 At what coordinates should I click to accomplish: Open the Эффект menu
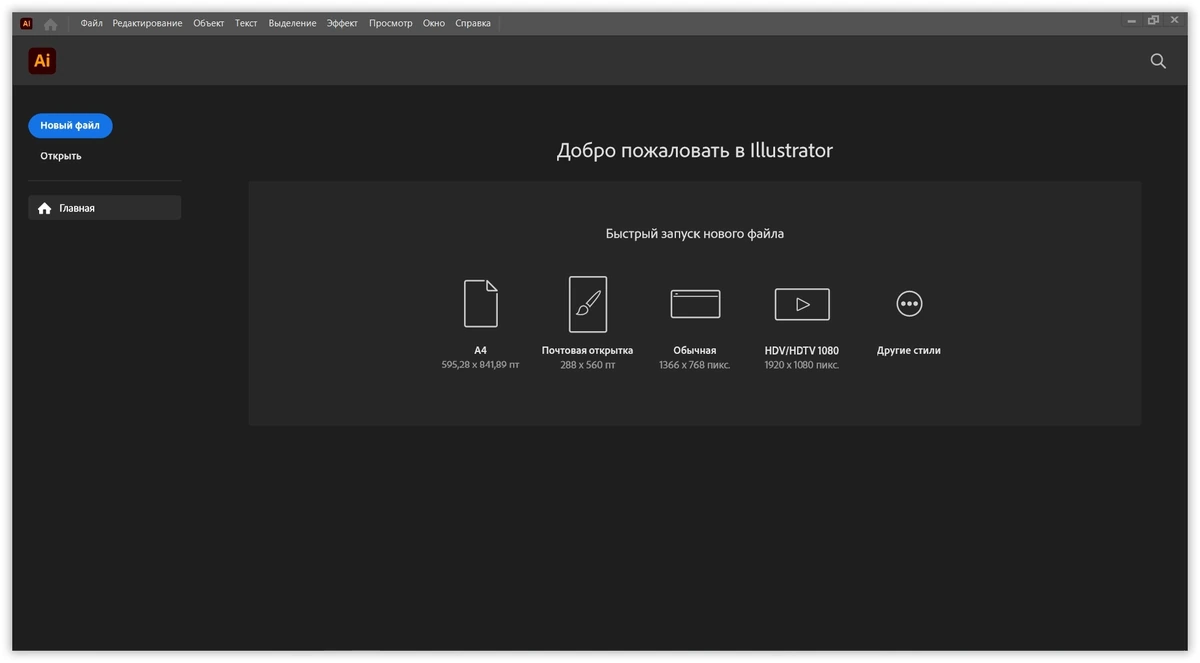pyautogui.click(x=342, y=23)
